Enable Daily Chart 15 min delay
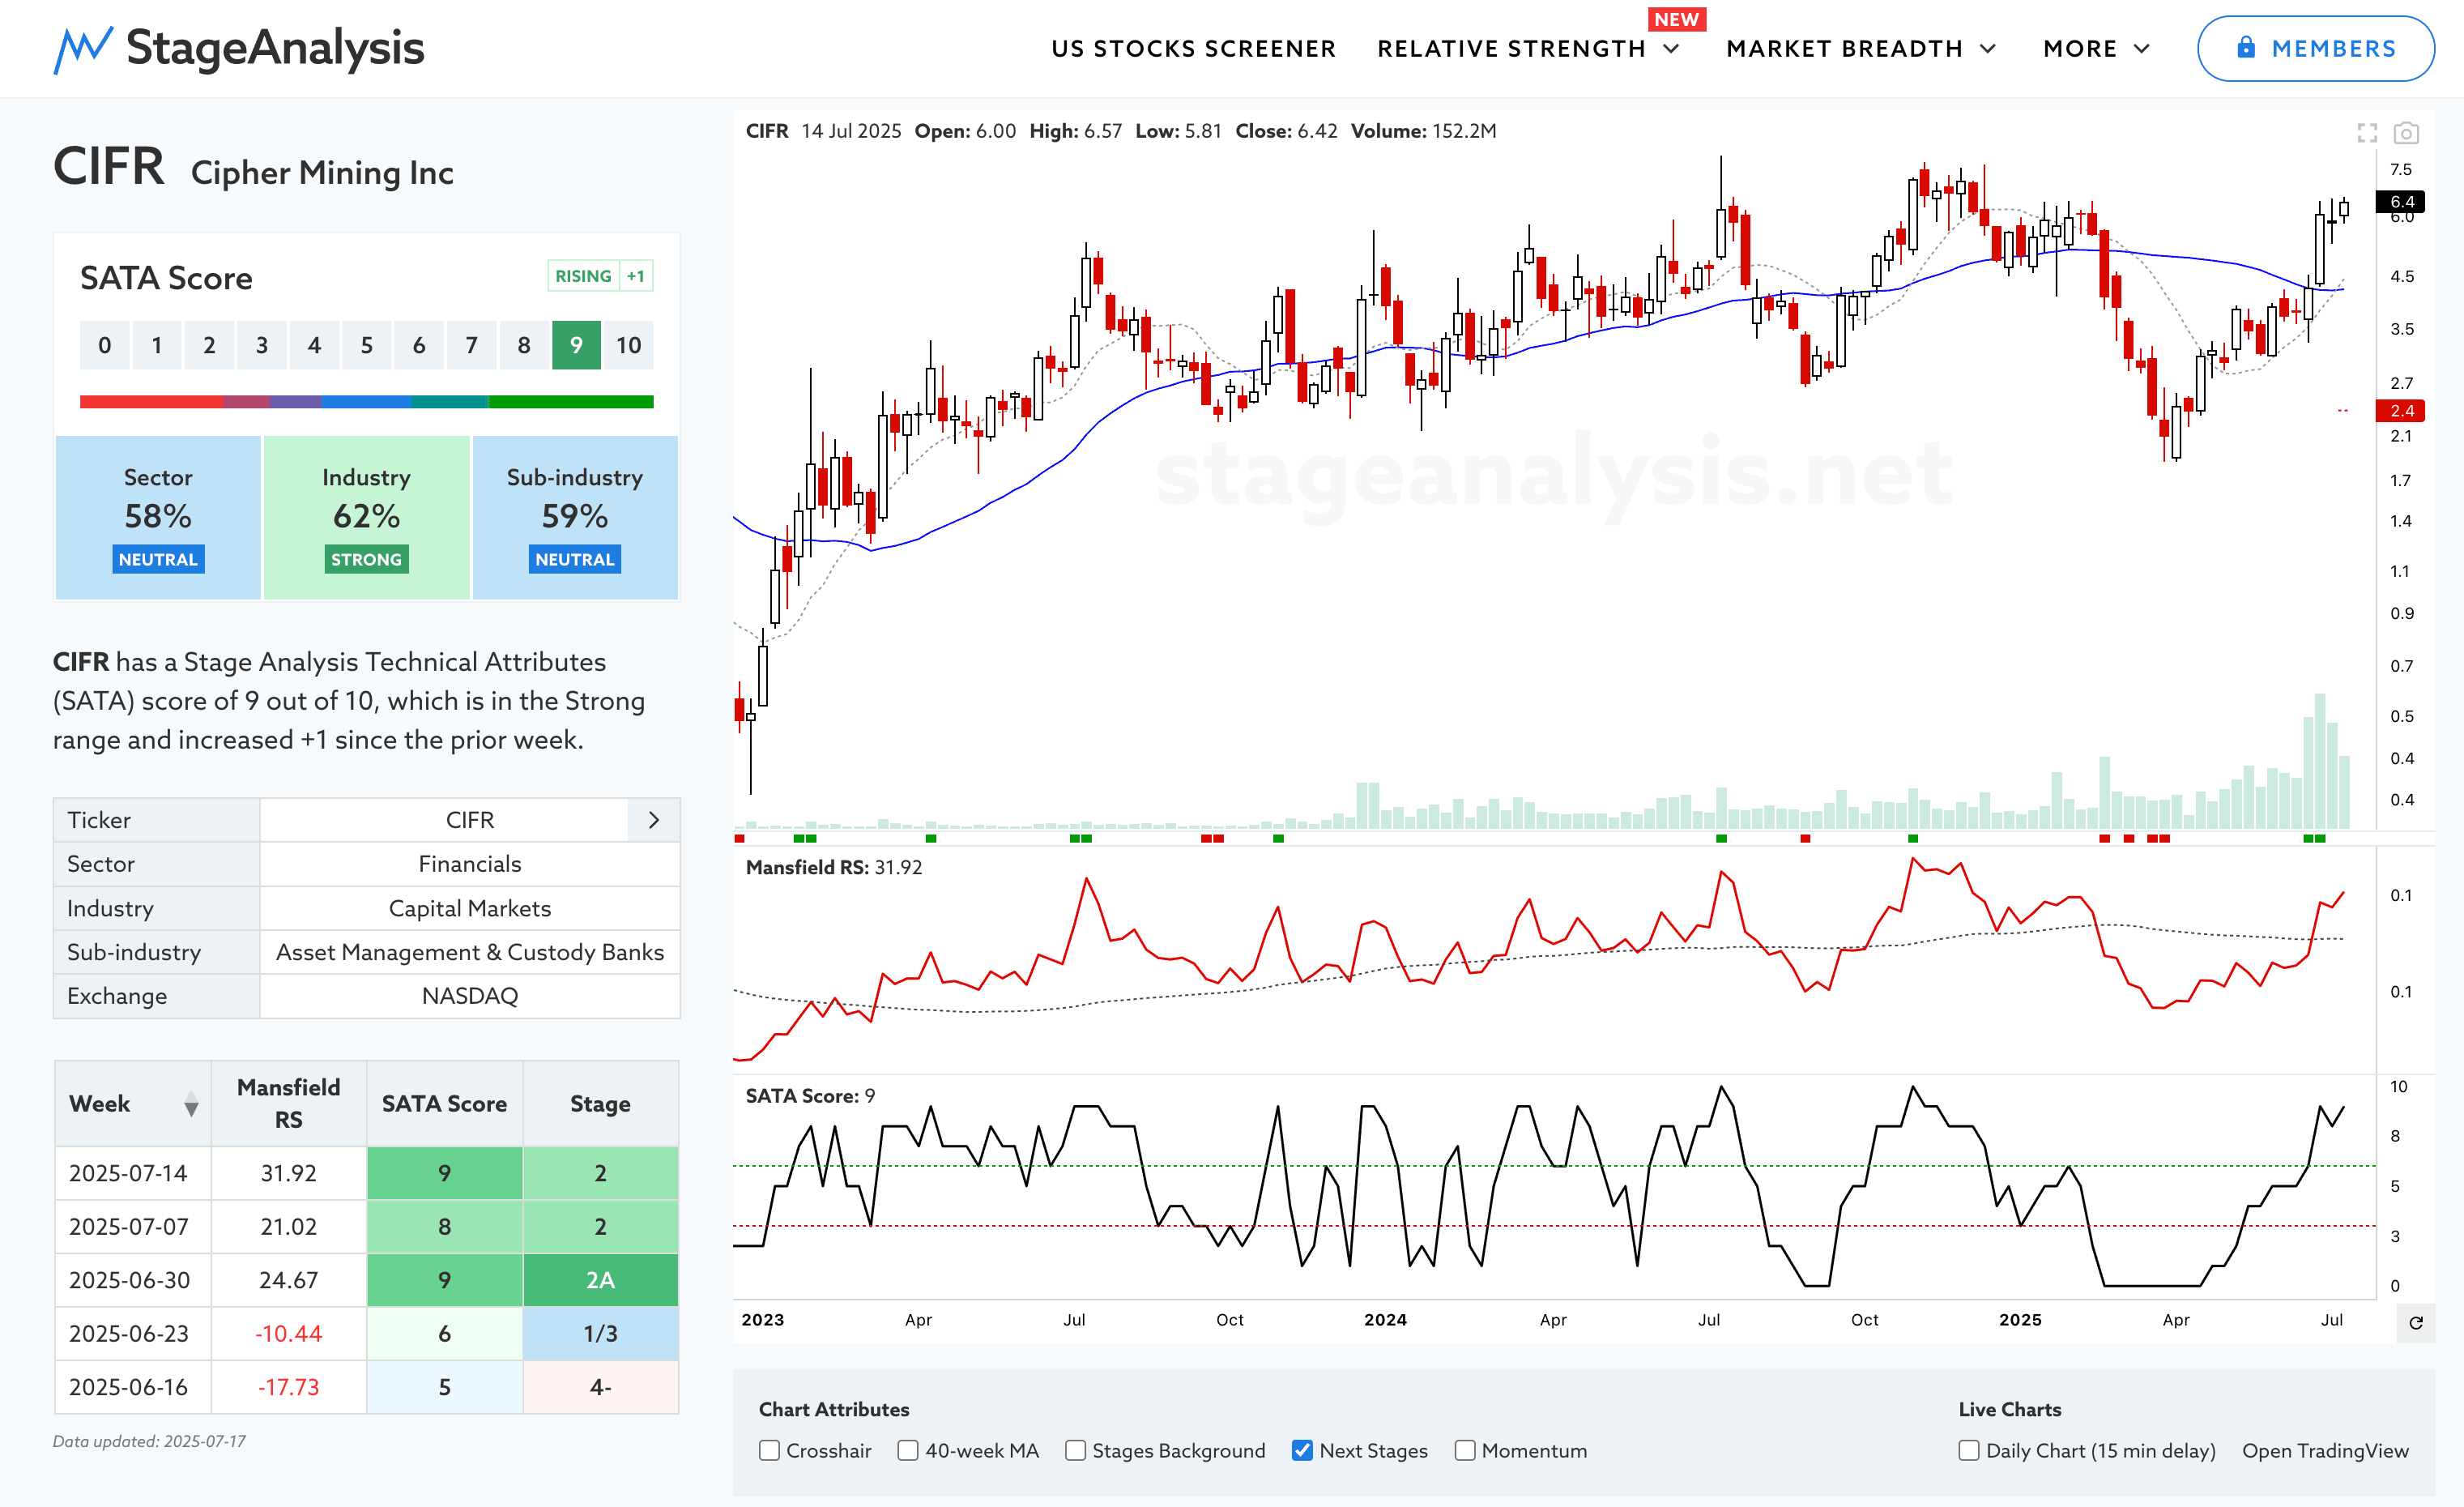2464x1507 pixels. [x=1969, y=1450]
